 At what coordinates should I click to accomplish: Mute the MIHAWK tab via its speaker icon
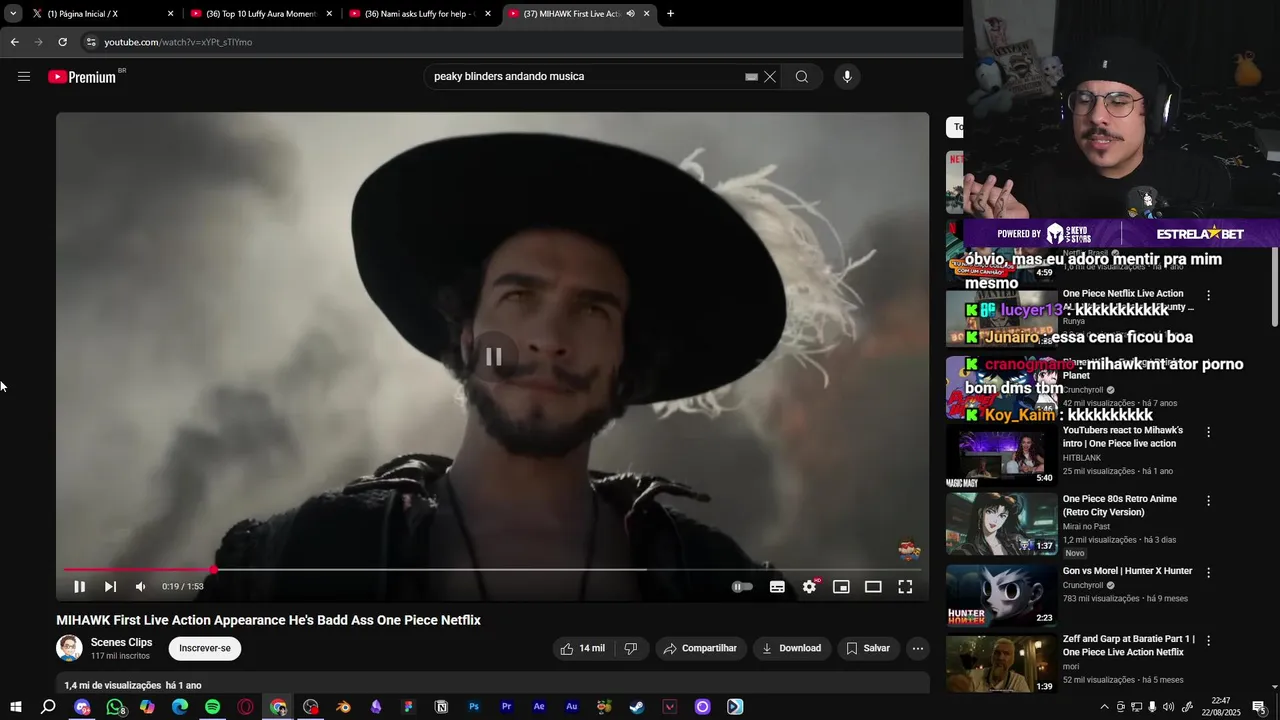[x=630, y=14]
